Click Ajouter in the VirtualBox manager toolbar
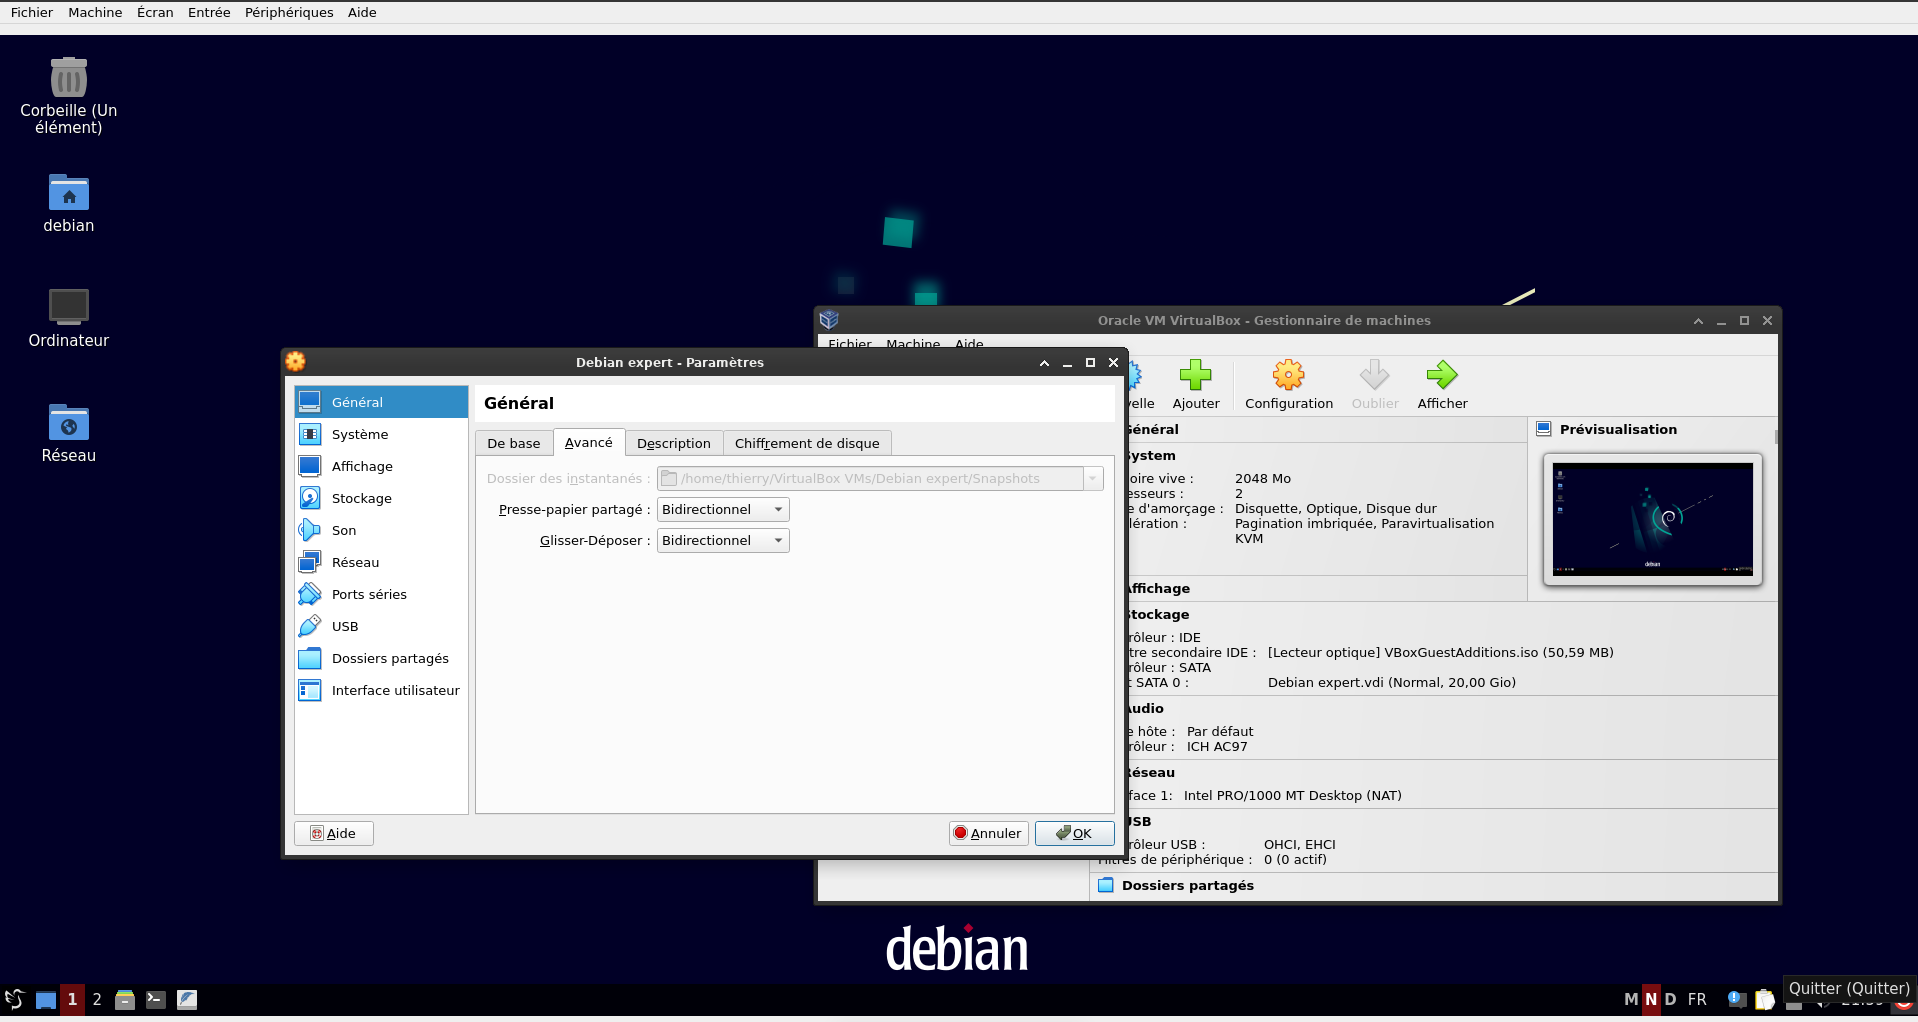 (1196, 385)
